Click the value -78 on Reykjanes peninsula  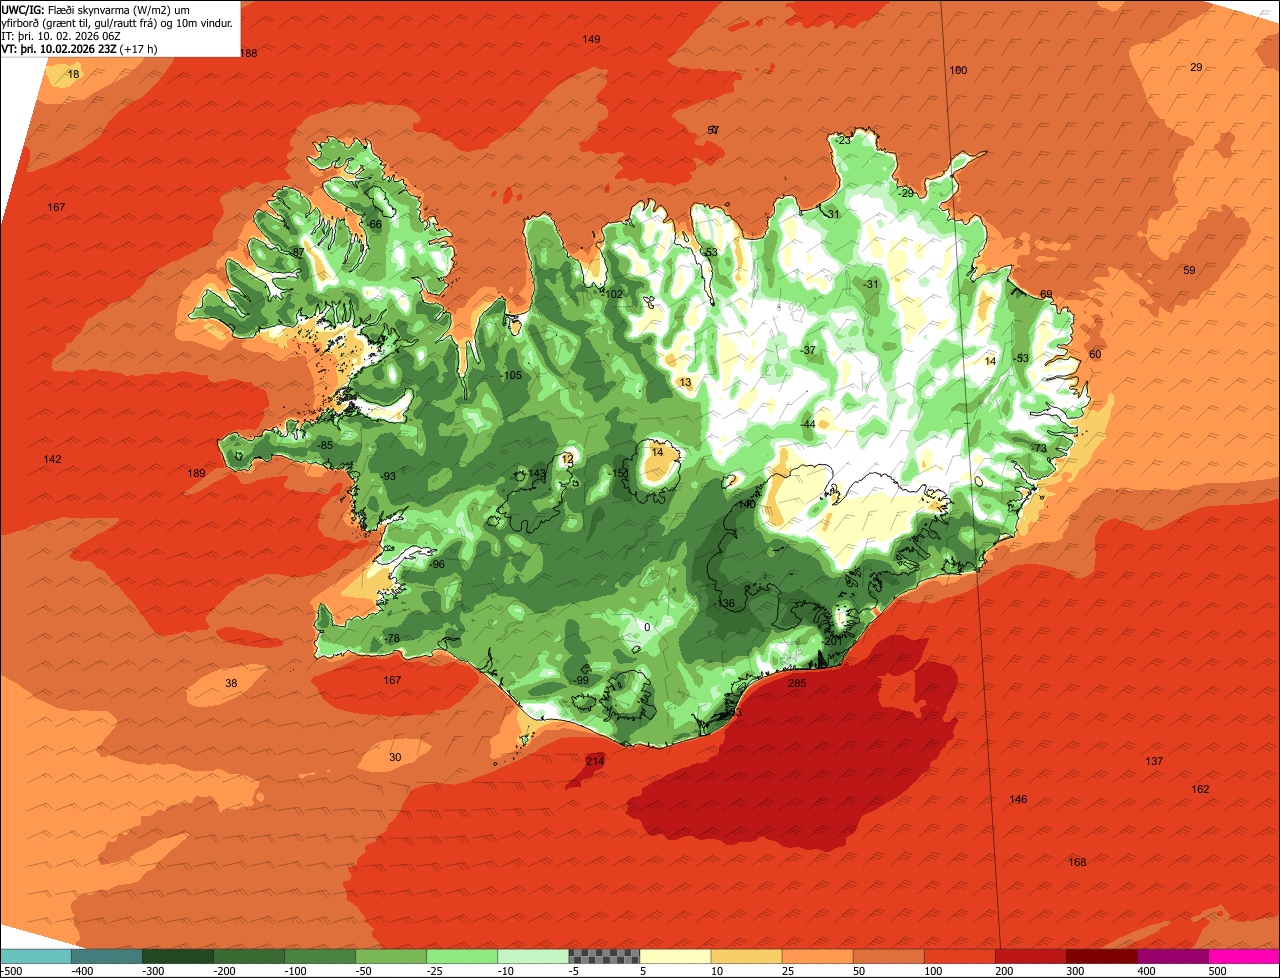tap(391, 638)
